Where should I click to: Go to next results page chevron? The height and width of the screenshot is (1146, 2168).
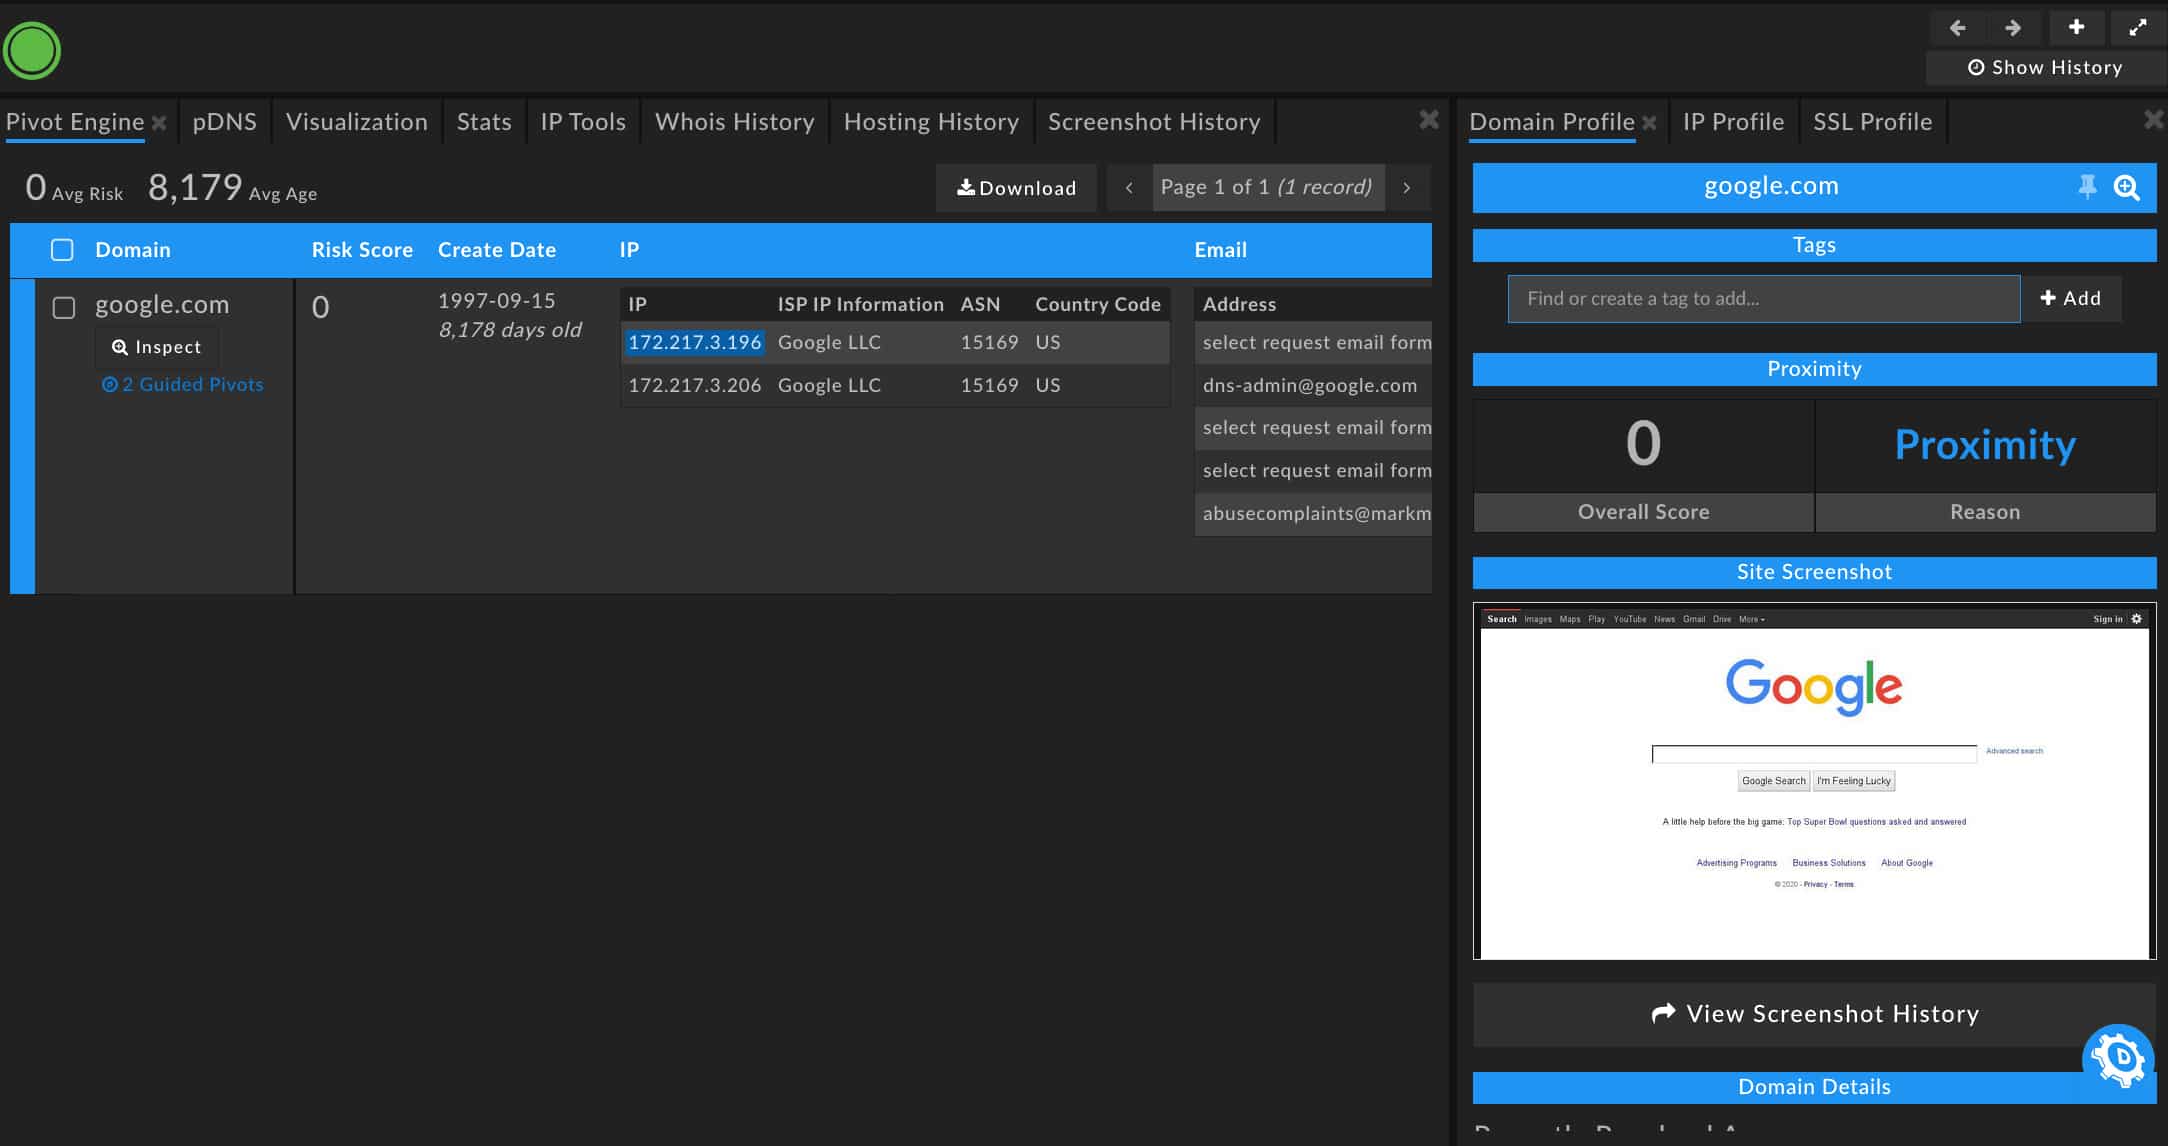point(1407,188)
